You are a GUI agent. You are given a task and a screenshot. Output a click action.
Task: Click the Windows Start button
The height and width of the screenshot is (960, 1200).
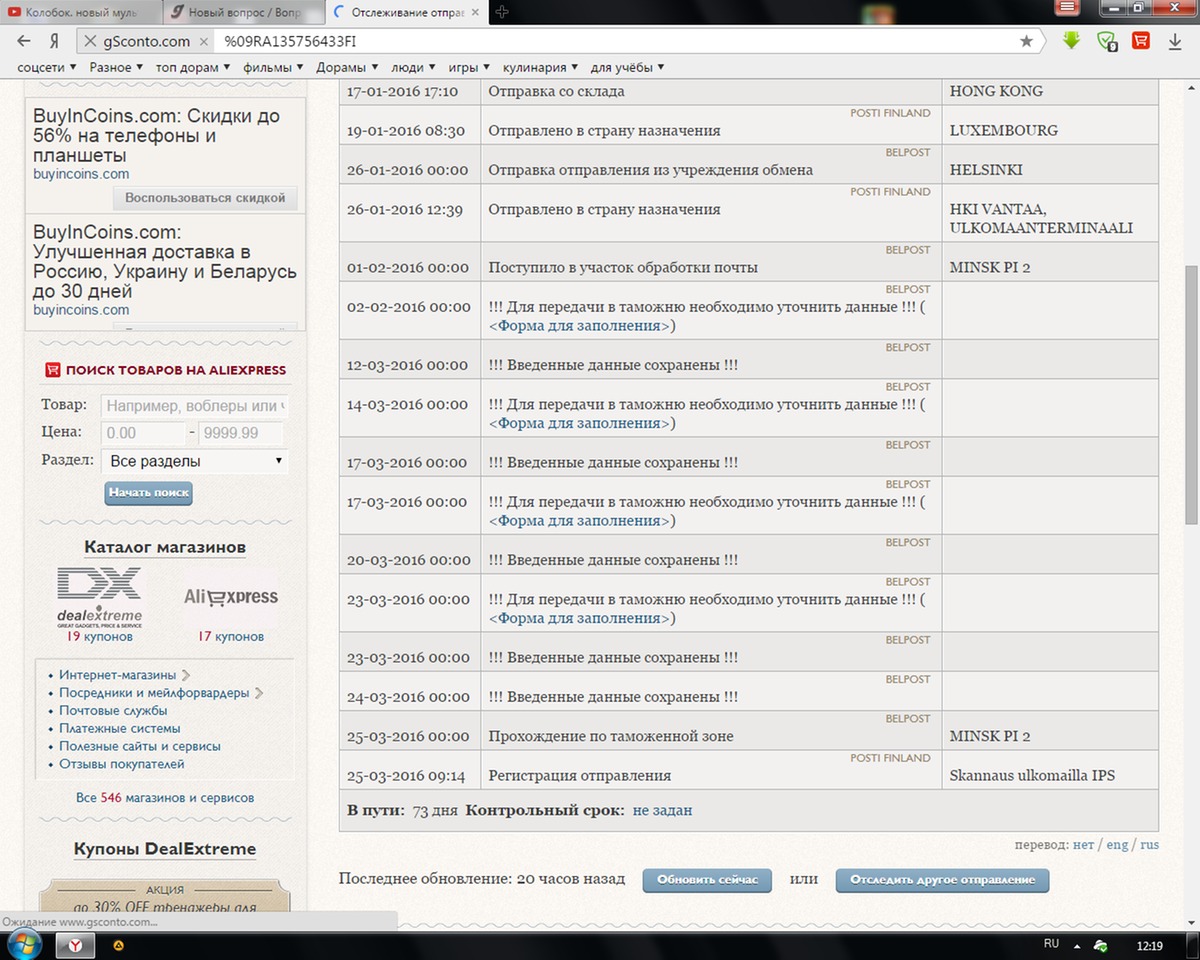click(22, 944)
